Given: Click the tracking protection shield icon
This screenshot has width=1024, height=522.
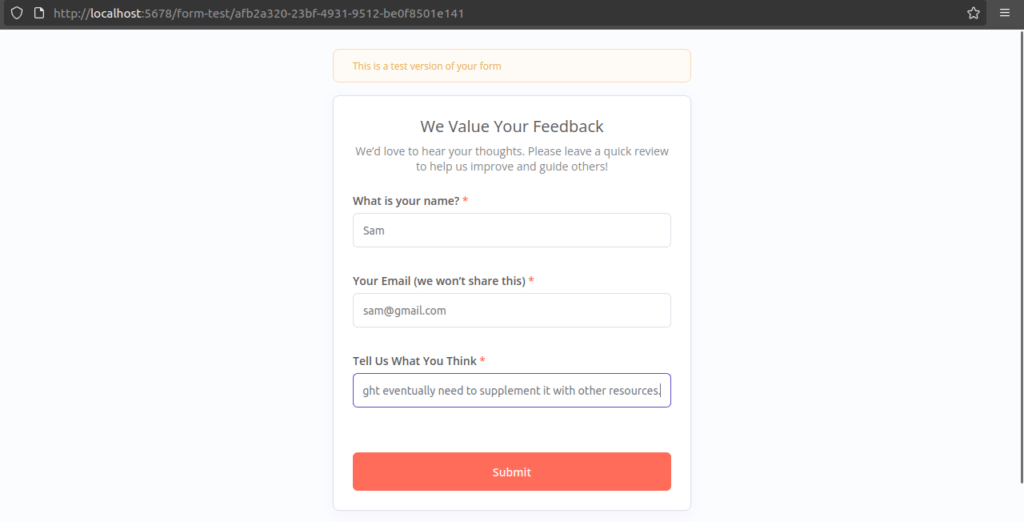Looking at the screenshot, I should point(17,14).
